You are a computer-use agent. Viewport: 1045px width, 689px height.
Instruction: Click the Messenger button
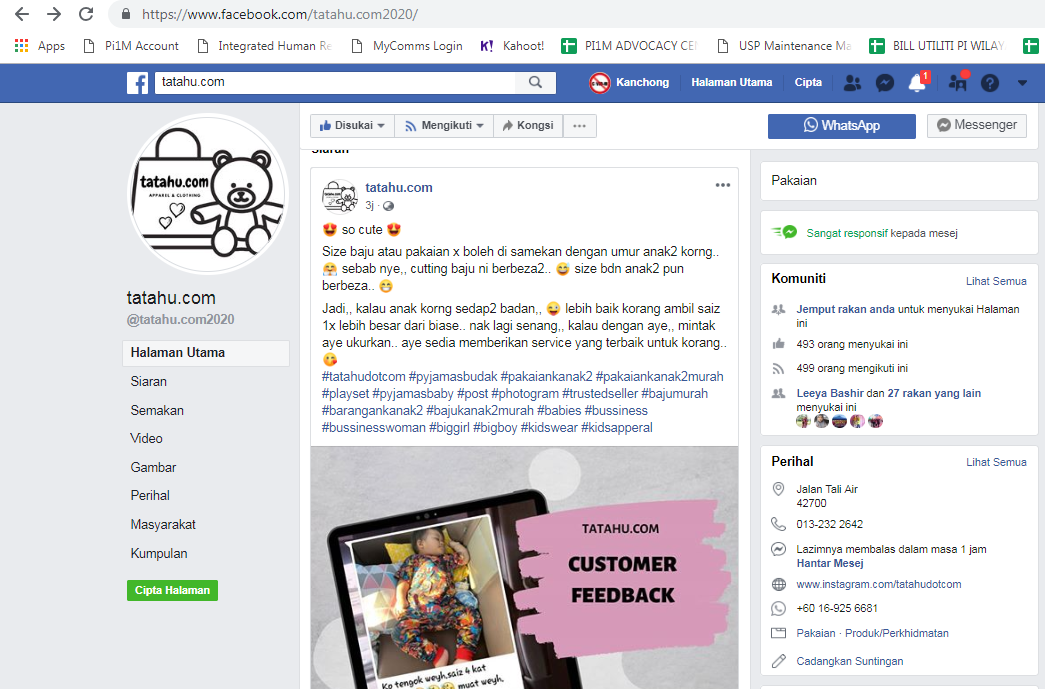[977, 125]
